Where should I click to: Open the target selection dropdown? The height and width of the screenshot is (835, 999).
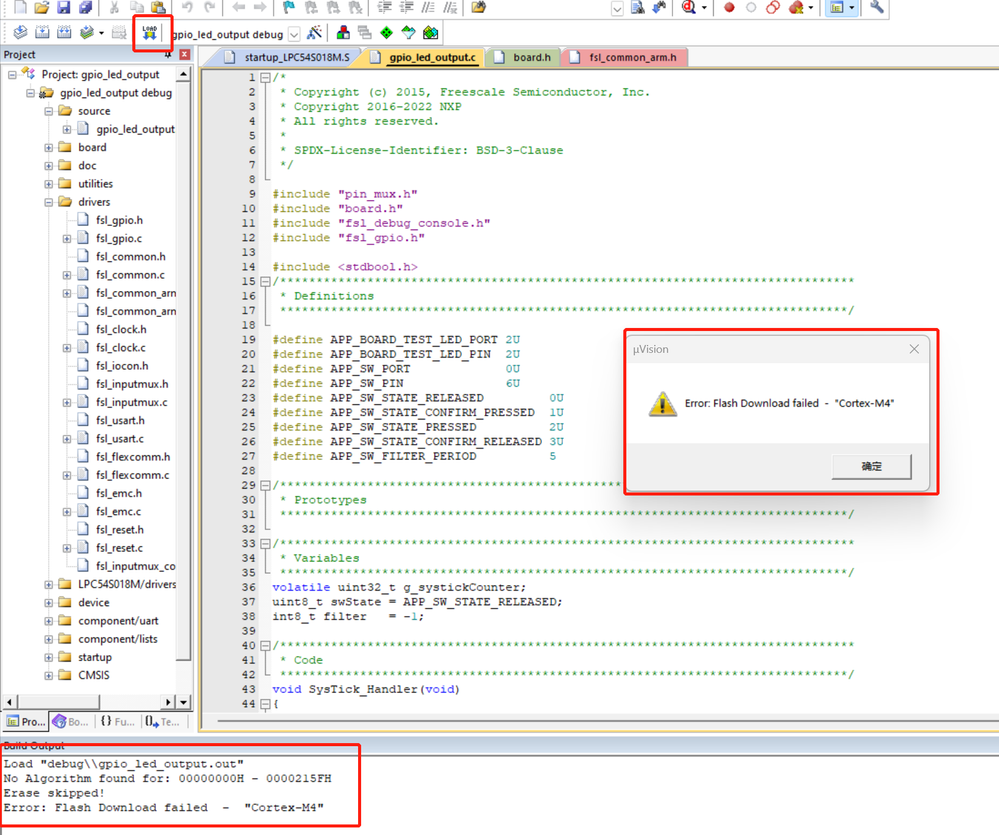pyautogui.click(x=294, y=34)
